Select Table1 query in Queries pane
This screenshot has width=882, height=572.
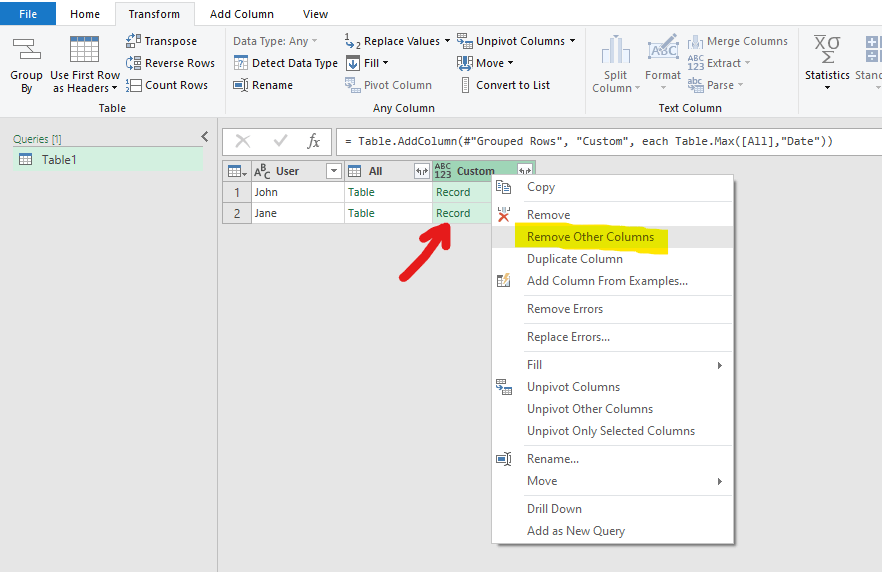[108, 160]
